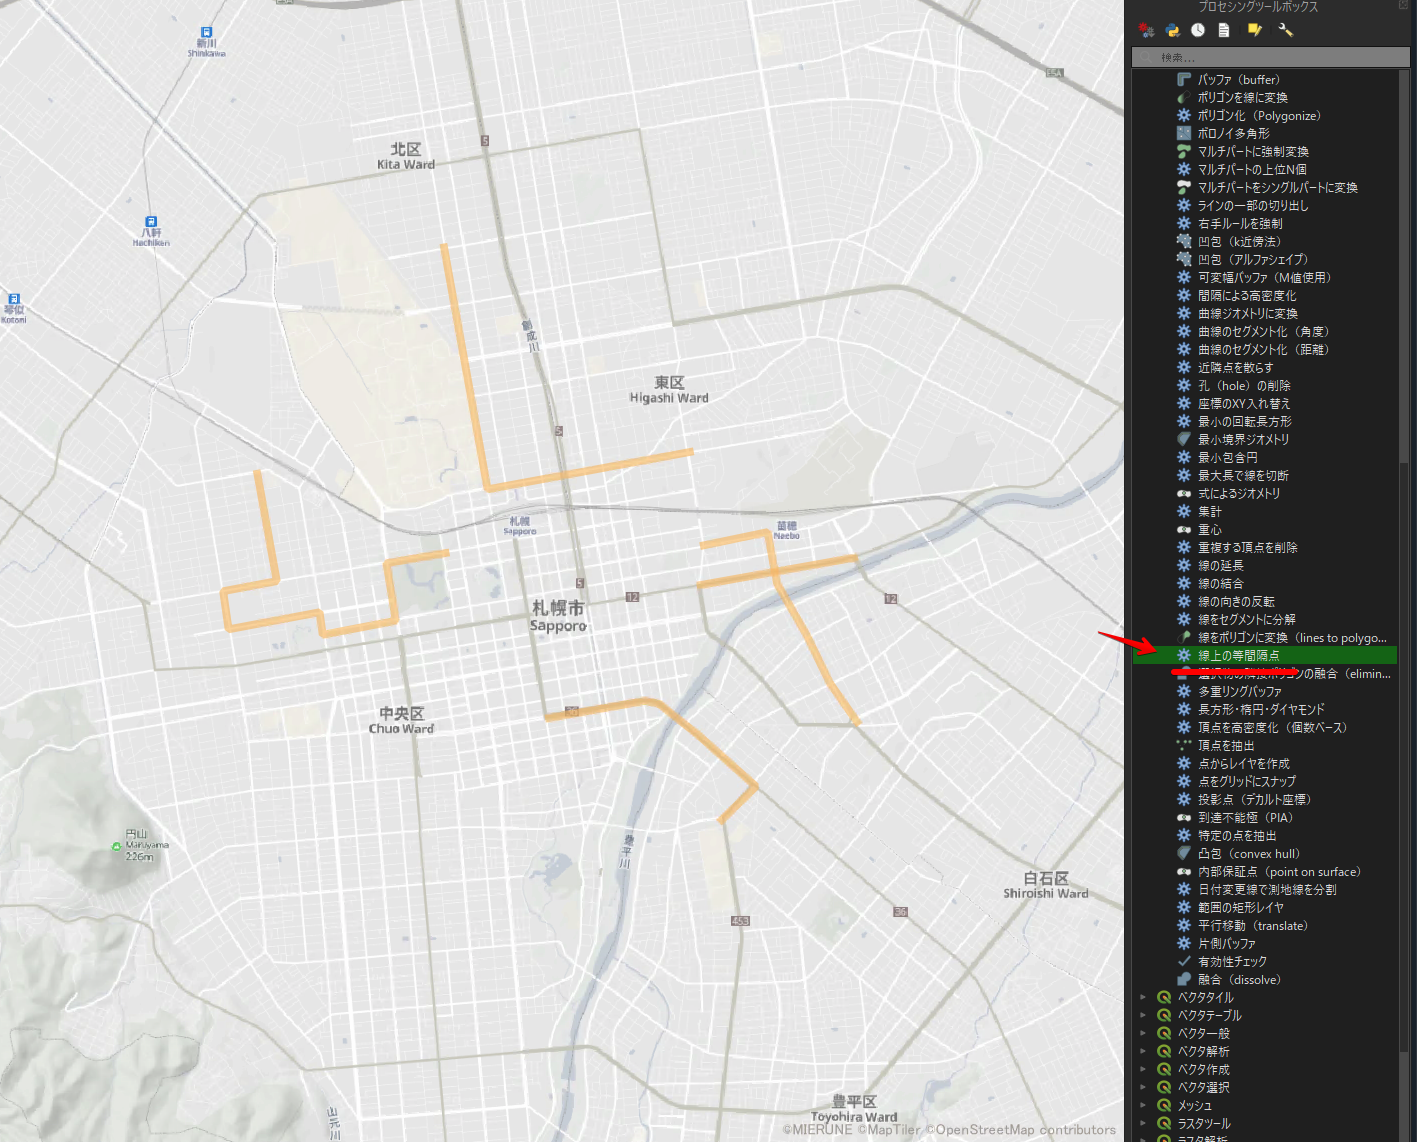Select 右手ルールを強制 algorithm
1417x1142 pixels.
coord(1240,223)
